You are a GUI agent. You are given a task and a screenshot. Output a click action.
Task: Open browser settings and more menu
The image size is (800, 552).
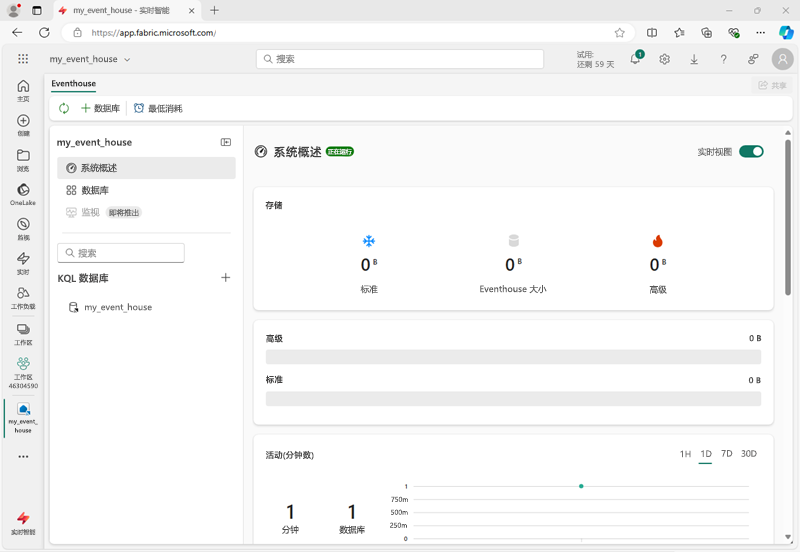click(761, 33)
